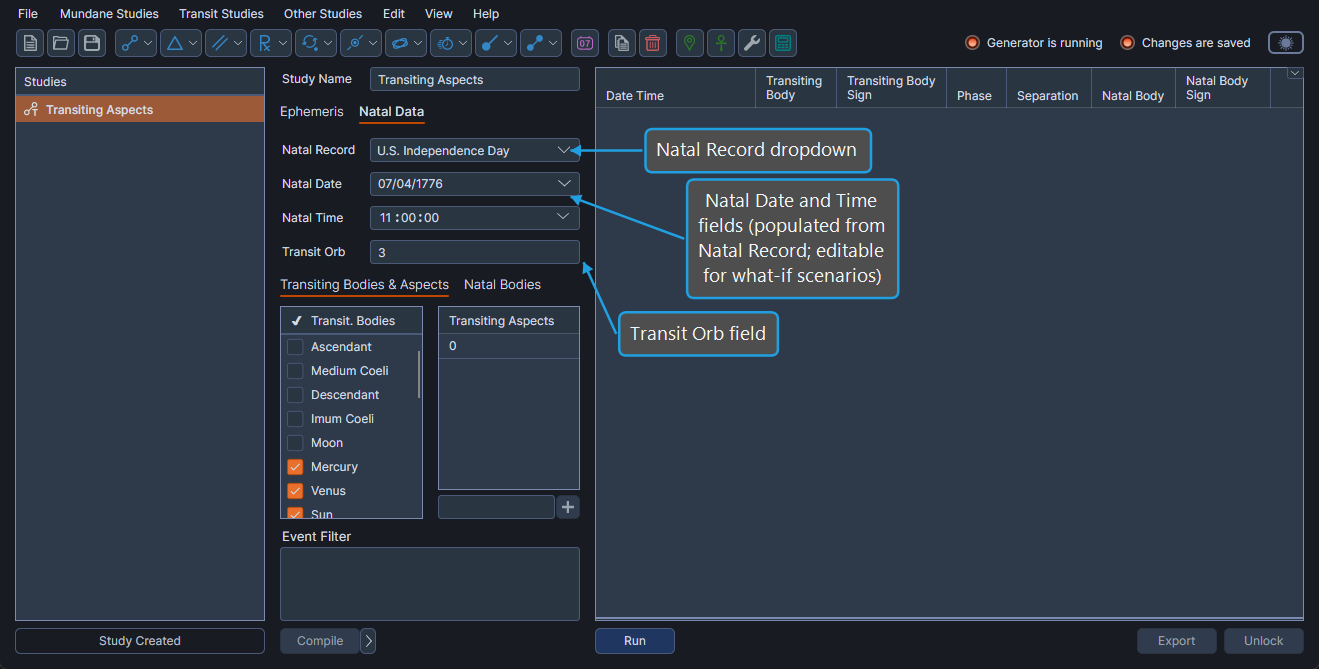Click the Event Filter text area
Screen dimensions: 1319x669
click(430, 584)
